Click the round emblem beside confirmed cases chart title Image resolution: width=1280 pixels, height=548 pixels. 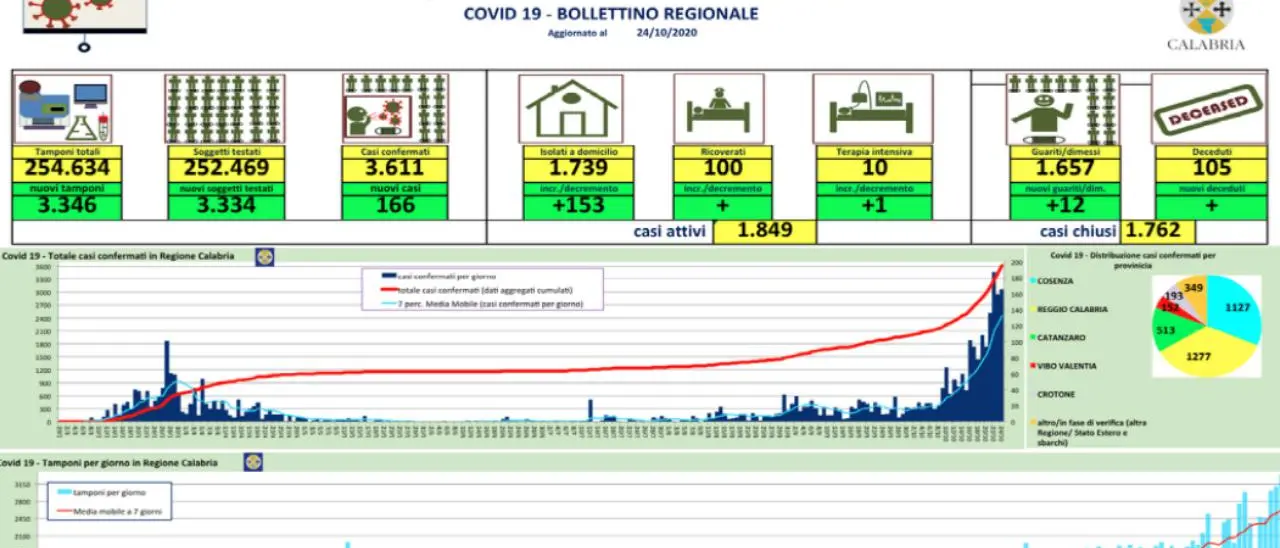click(x=265, y=256)
